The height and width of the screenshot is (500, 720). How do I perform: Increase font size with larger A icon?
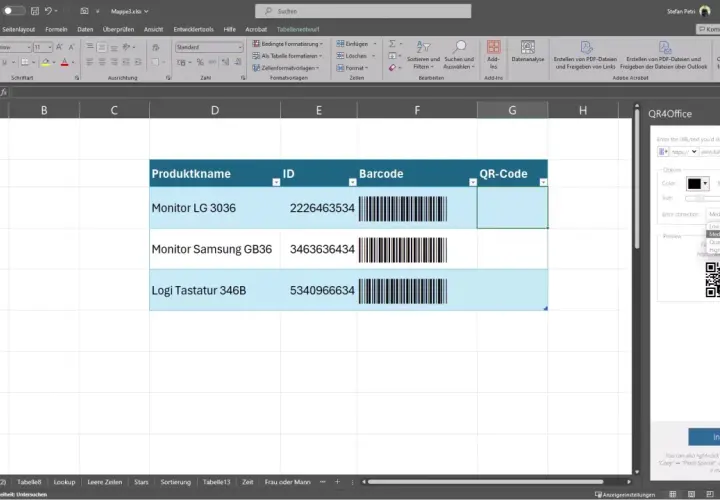point(60,47)
